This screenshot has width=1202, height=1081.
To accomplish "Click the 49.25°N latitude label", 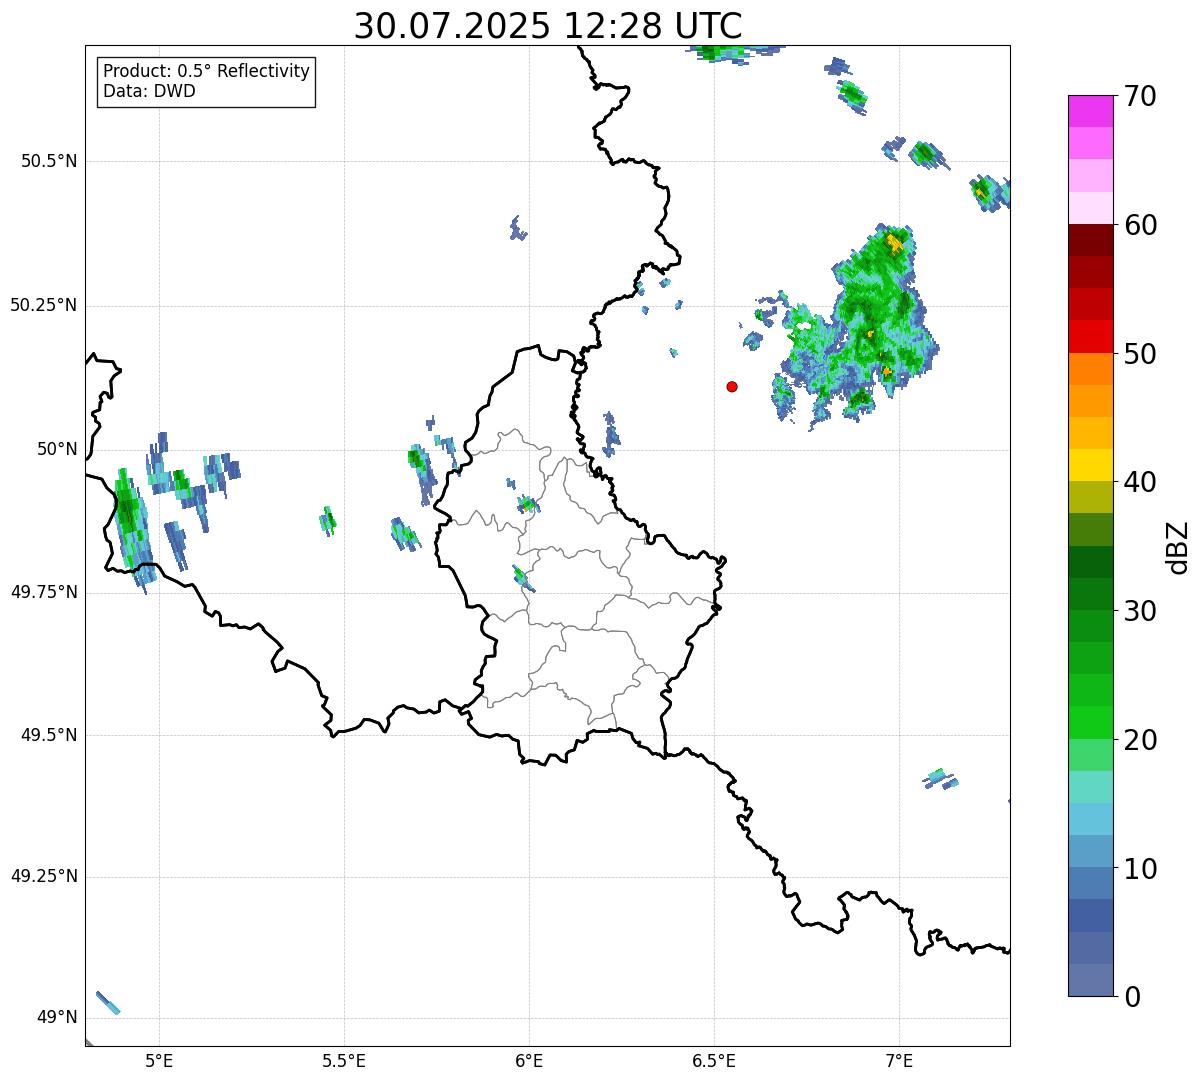I will click(x=43, y=876).
